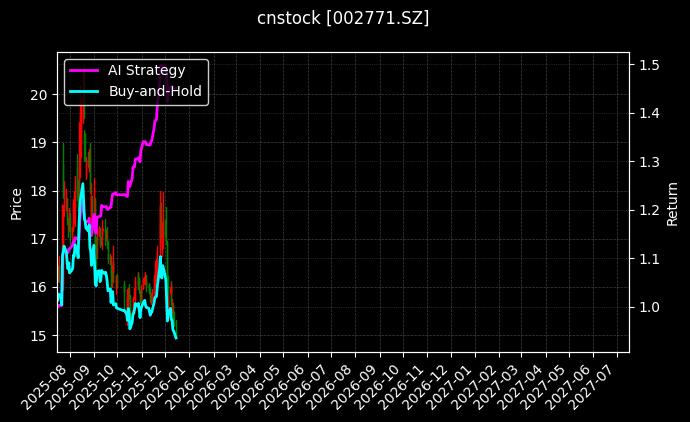Click the chart title cnstock [002771.SZ]

click(x=344, y=18)
